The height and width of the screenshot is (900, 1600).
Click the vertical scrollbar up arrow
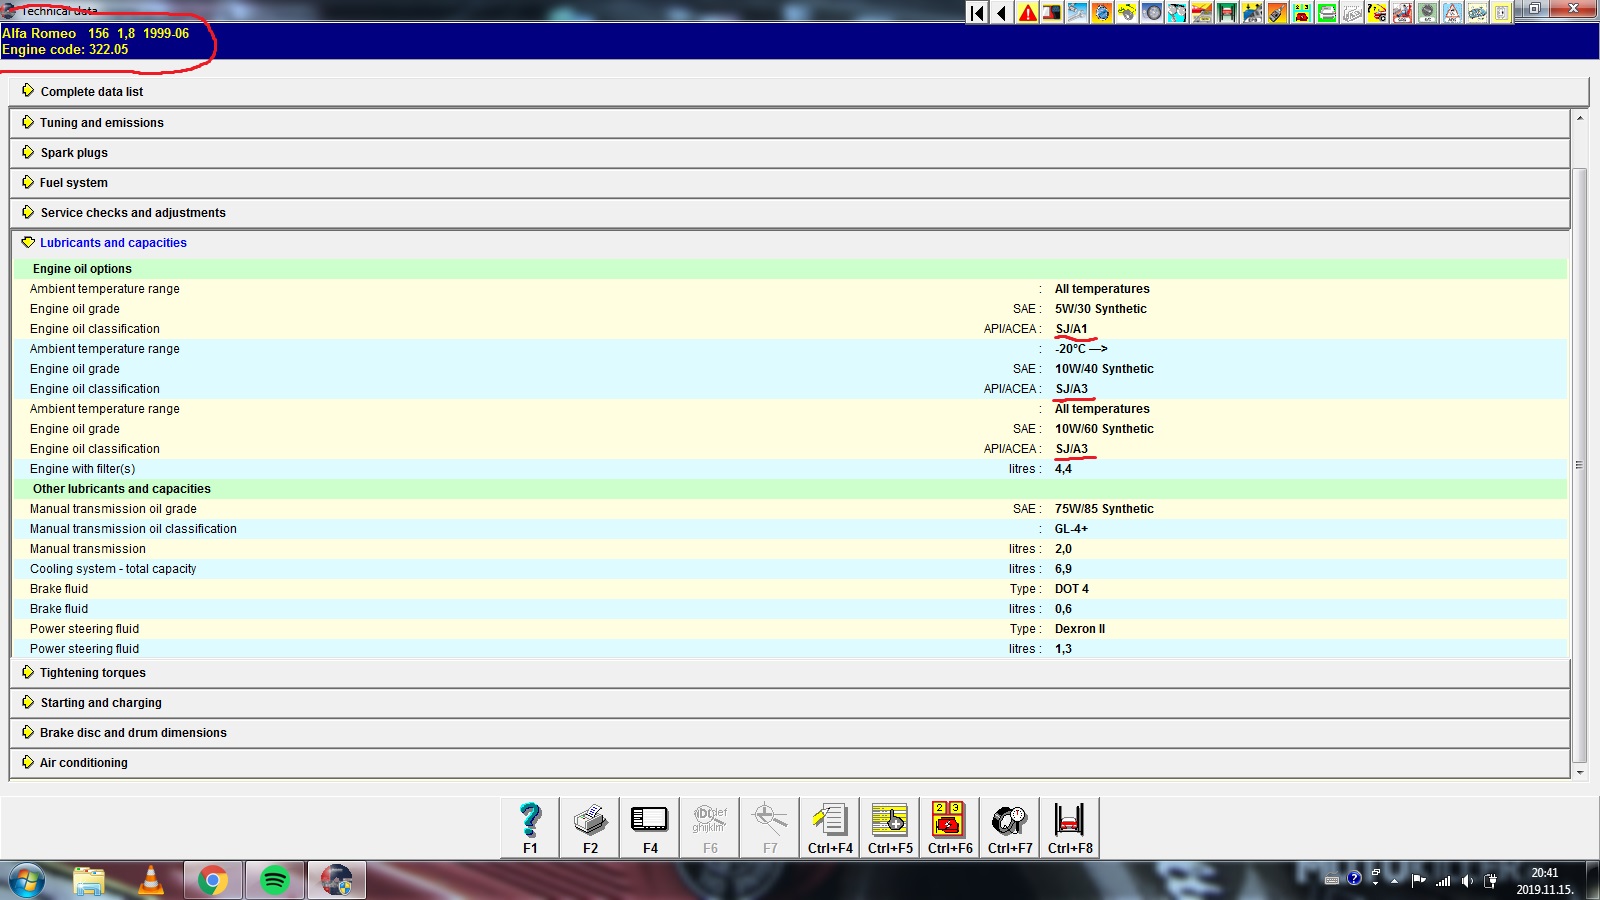click(1580, 118)
